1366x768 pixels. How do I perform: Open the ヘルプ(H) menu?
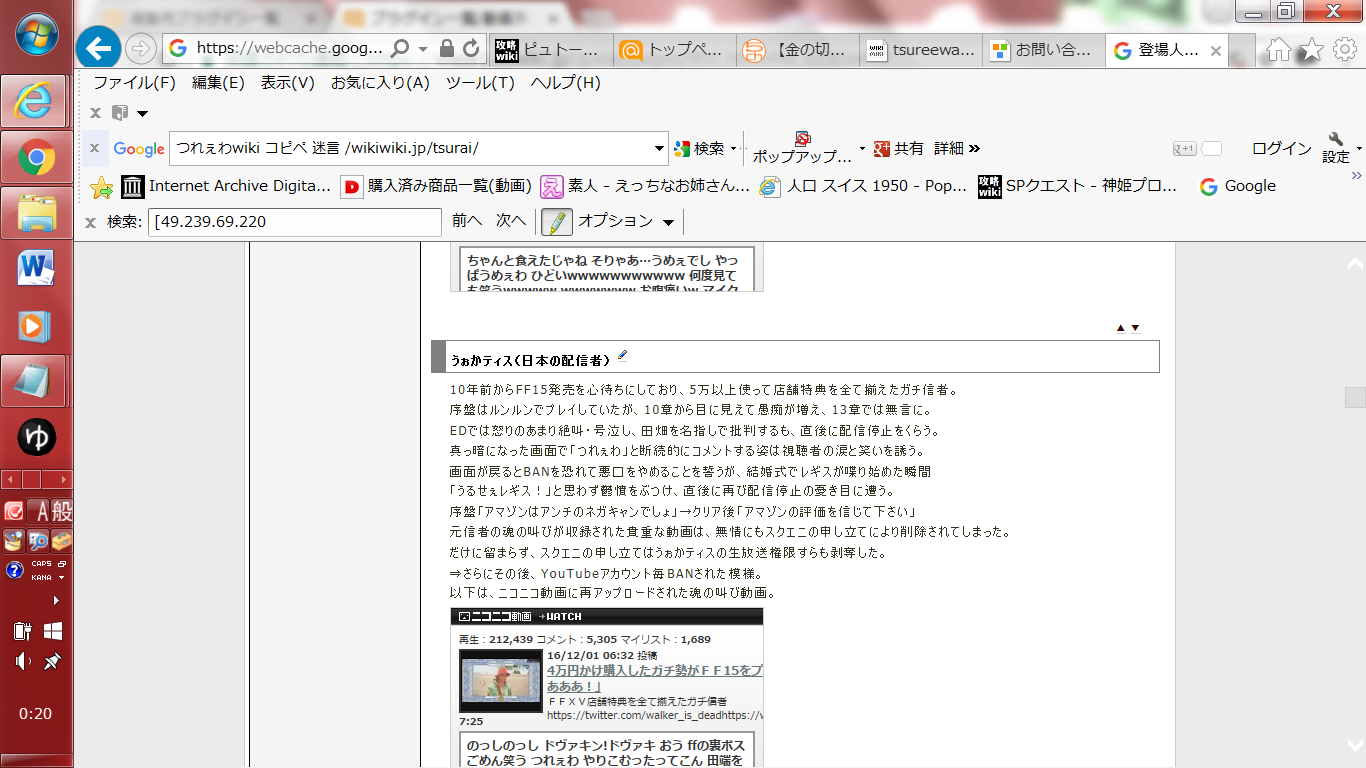[565, 83]
